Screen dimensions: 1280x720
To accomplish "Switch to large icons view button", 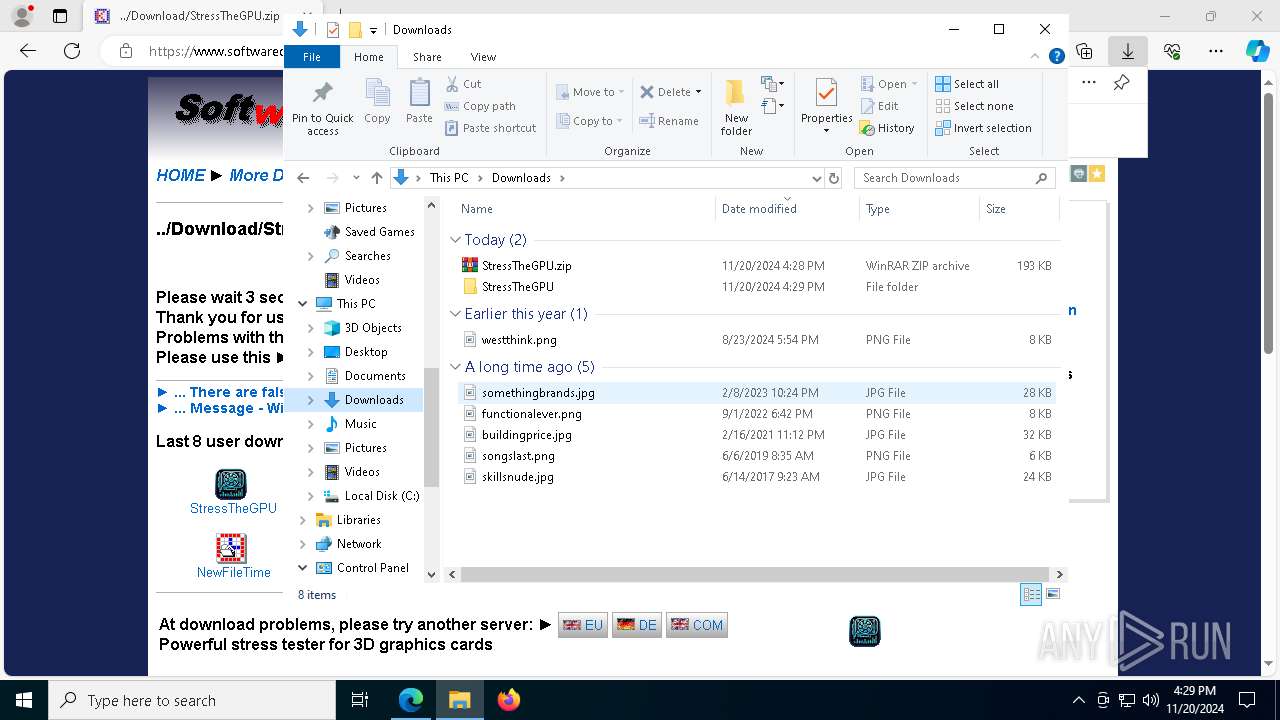I will pyautogui.click(x=1052, y=594).
